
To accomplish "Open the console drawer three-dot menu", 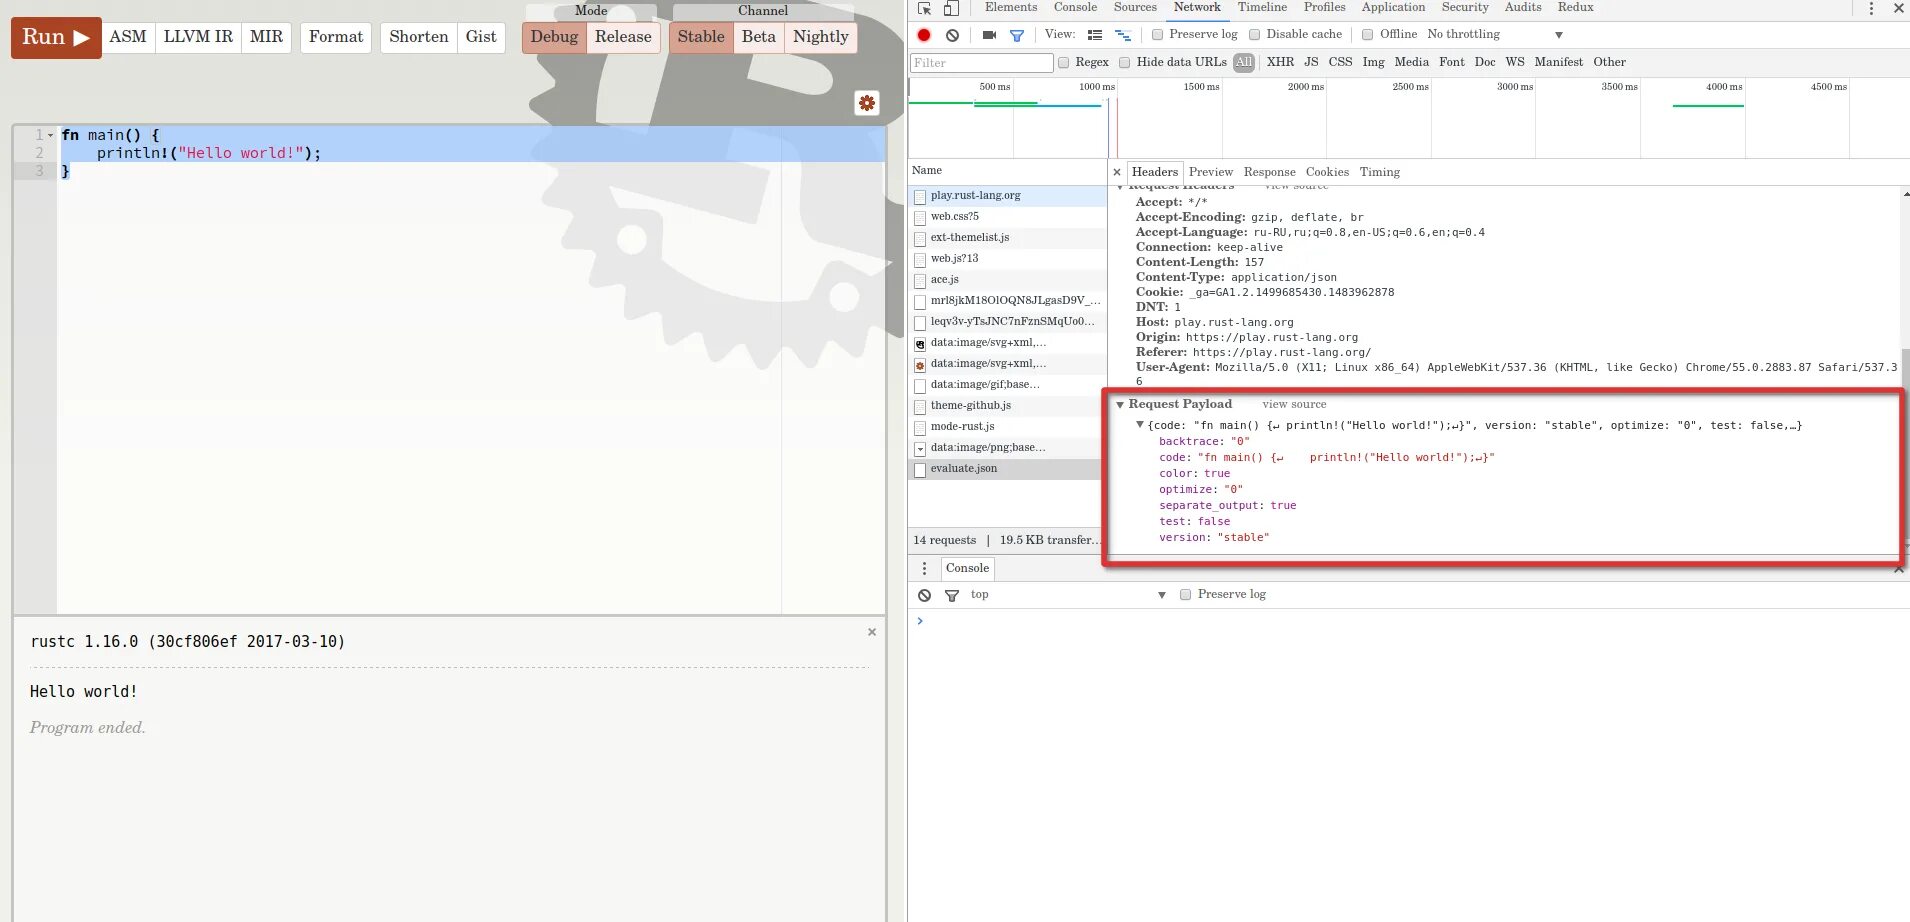I will 924,568.
